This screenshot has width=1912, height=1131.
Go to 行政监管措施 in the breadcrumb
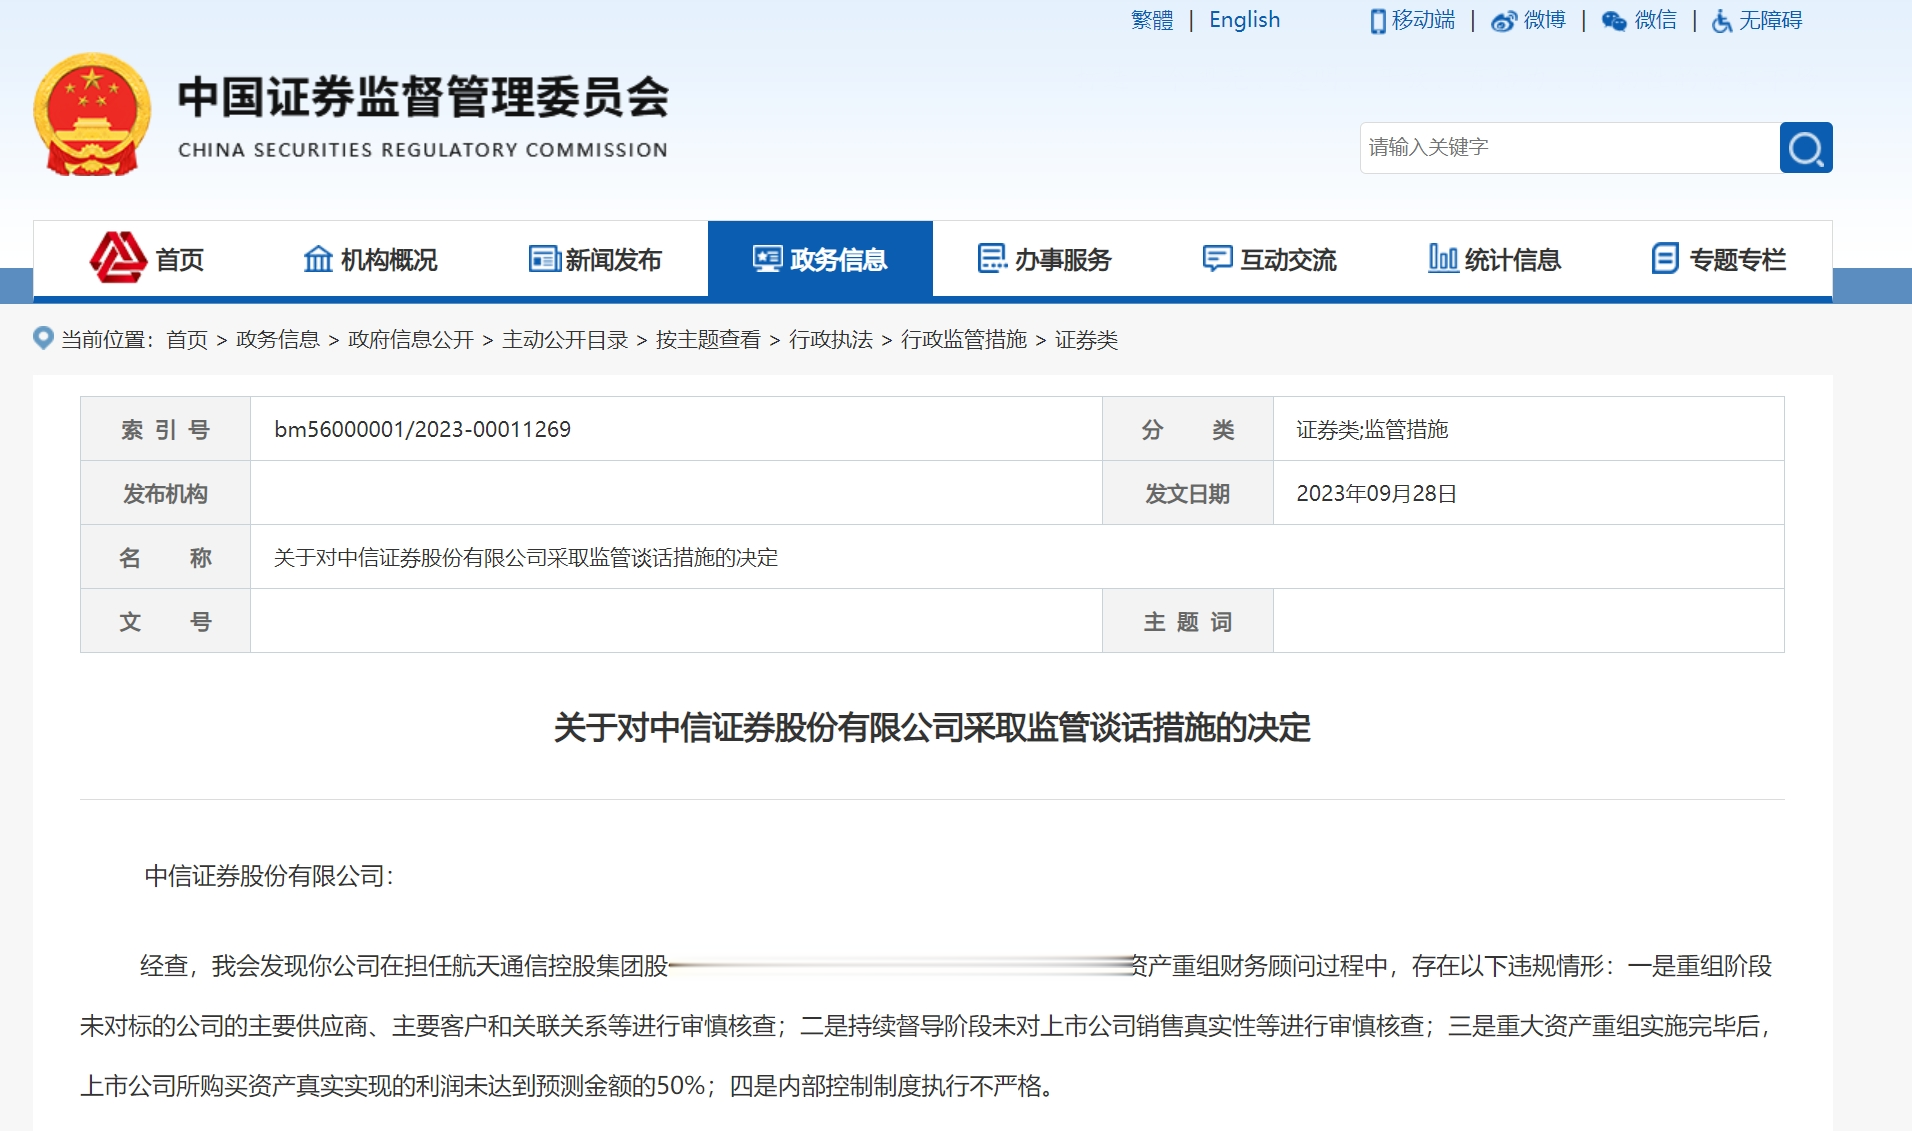click(x=963, y=340)
